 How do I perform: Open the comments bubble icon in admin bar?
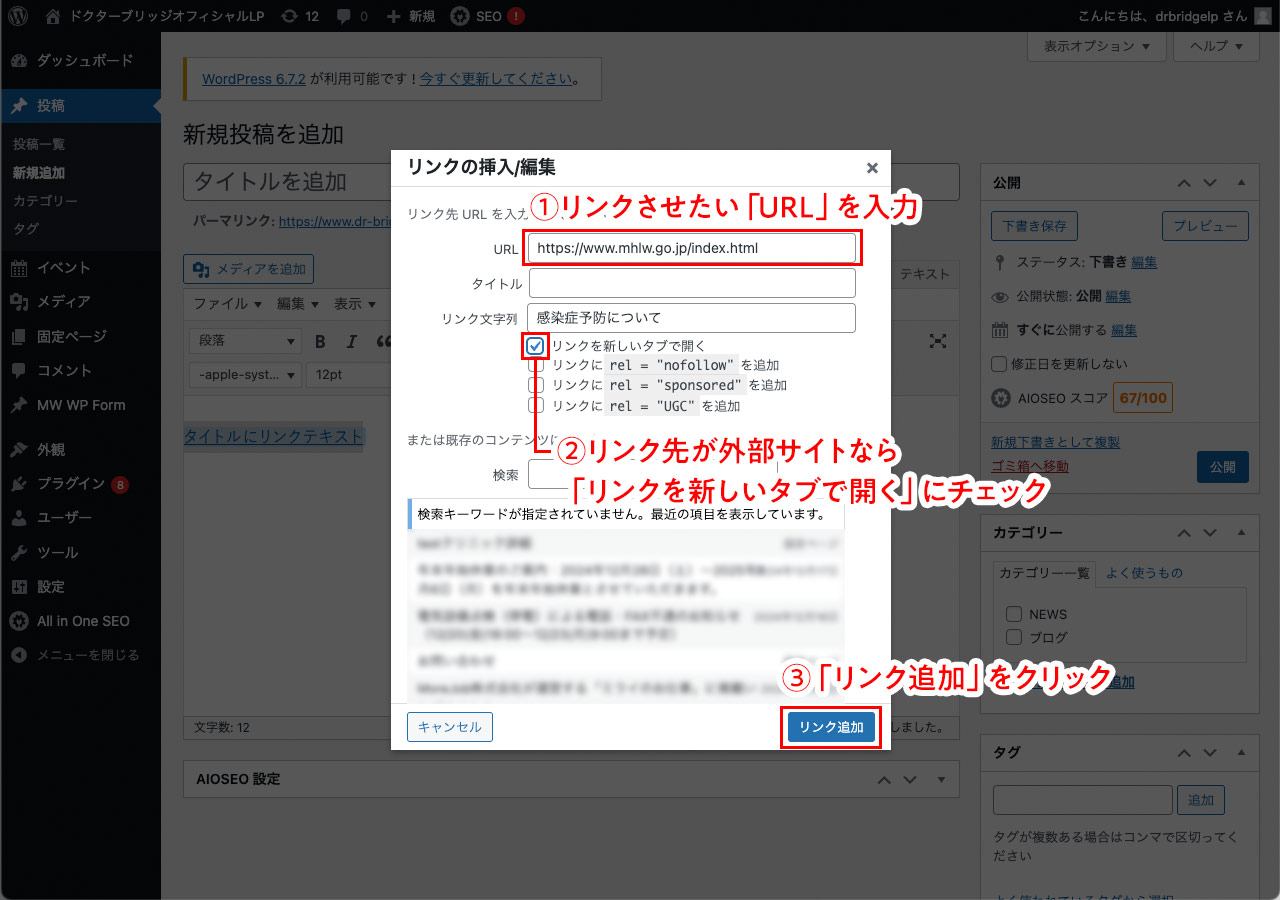click(344, 16)
